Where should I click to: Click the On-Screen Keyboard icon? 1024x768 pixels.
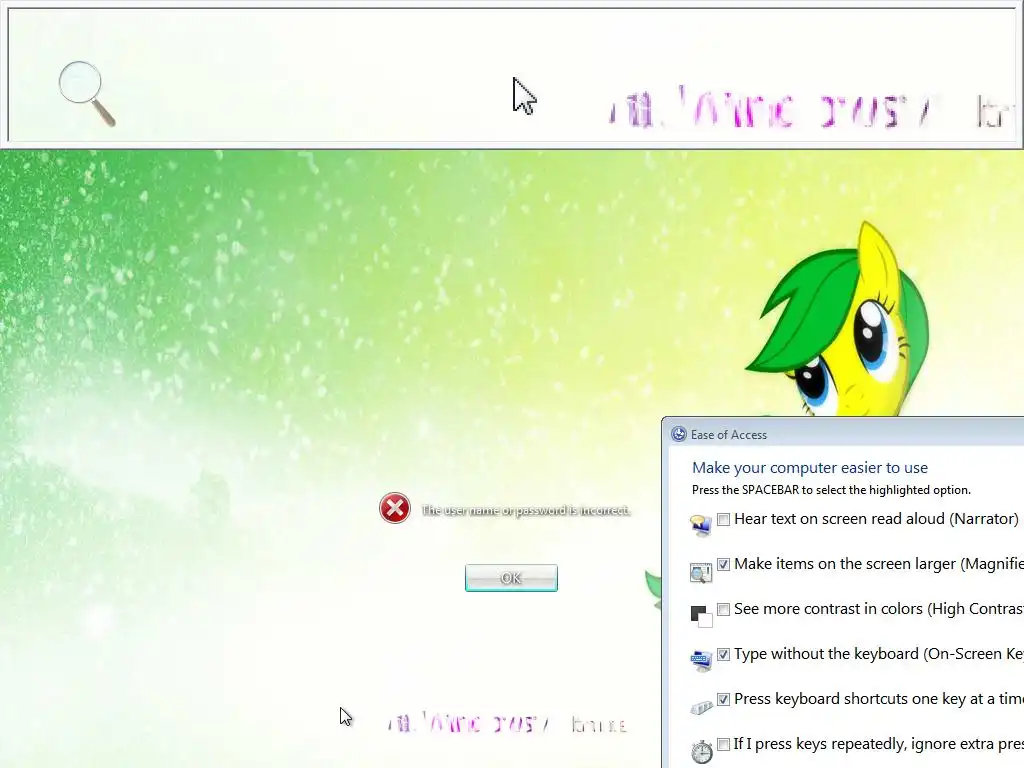coord(701,660)
